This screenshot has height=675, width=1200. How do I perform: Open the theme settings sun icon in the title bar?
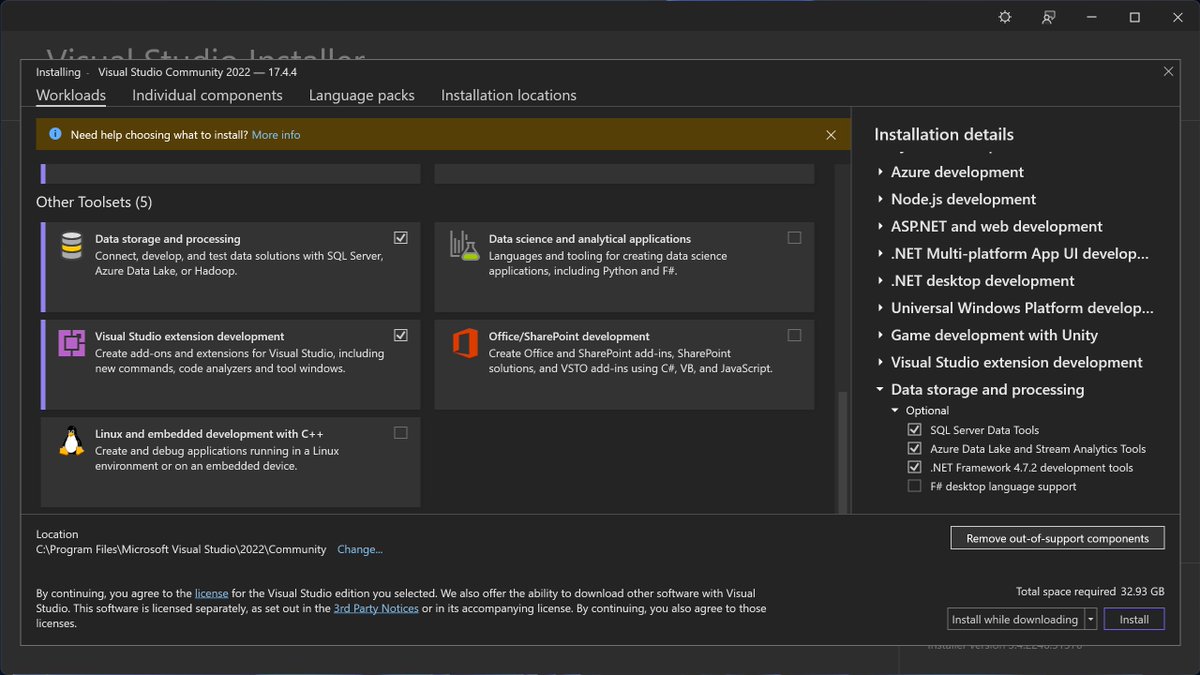[x=1005, y=17]
